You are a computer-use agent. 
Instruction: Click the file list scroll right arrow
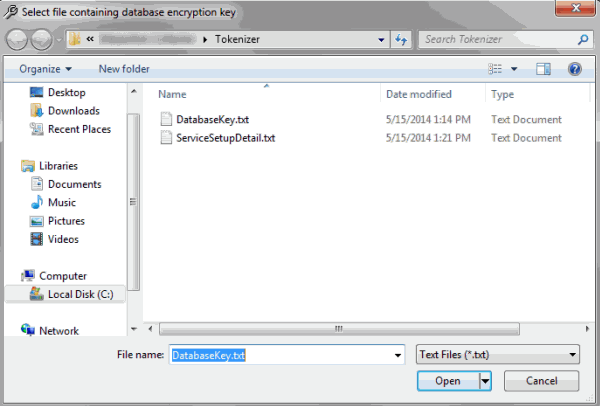click(x=587, y=329)
